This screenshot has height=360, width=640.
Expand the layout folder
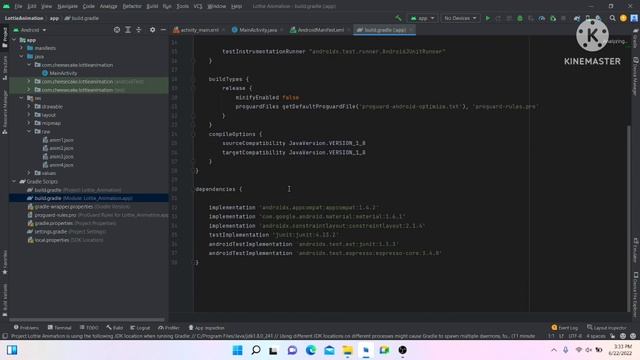(x=29, y=115)
